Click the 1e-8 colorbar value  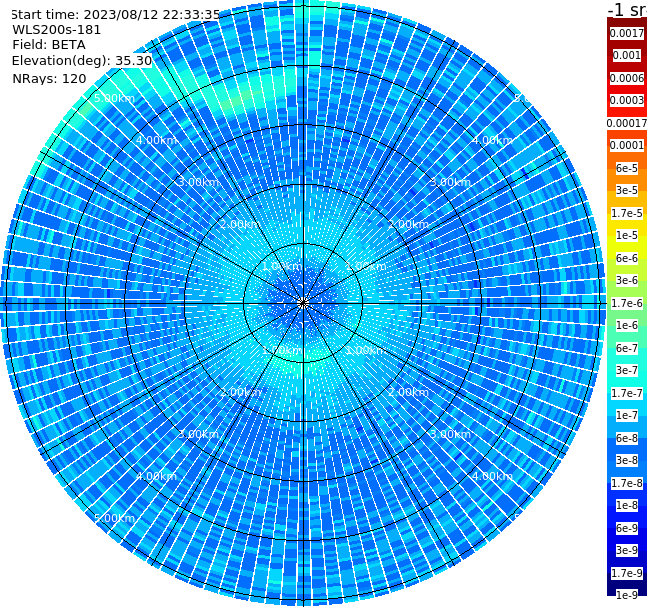pos(627,505)
